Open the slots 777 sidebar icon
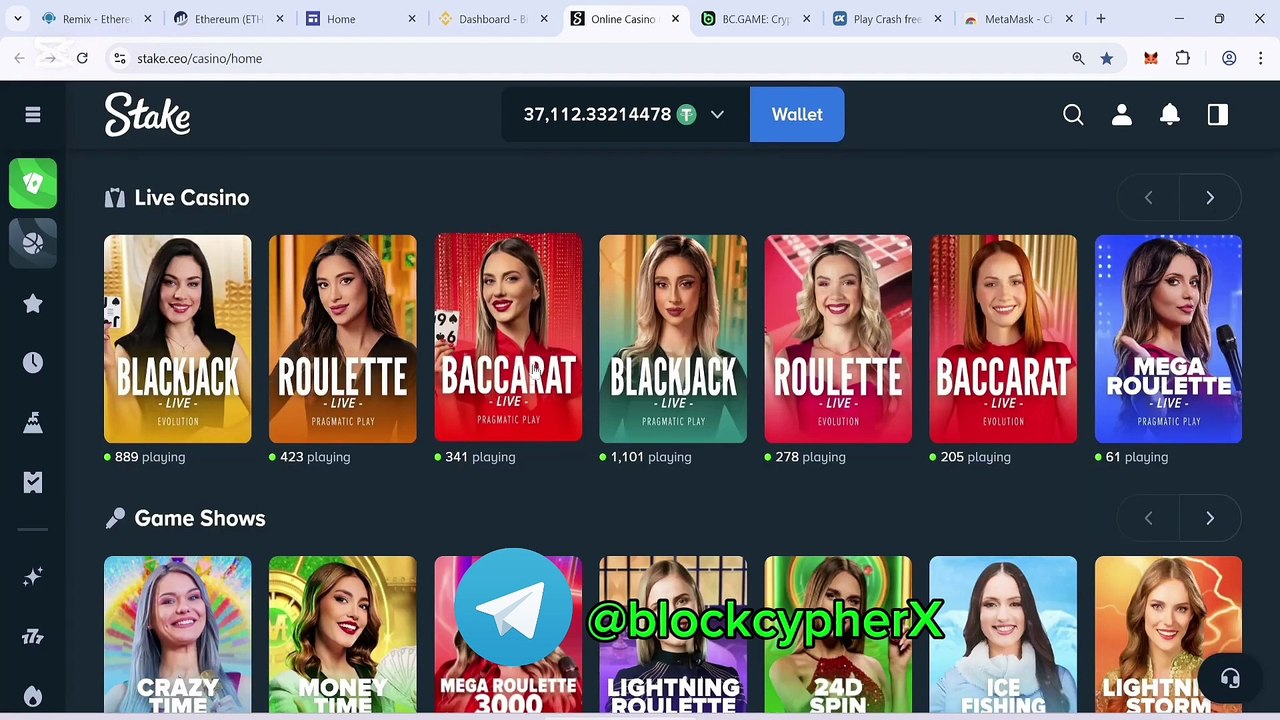The height and width of the screenshot is (720, 1280). pyautogui.click(x=33, y=637)
